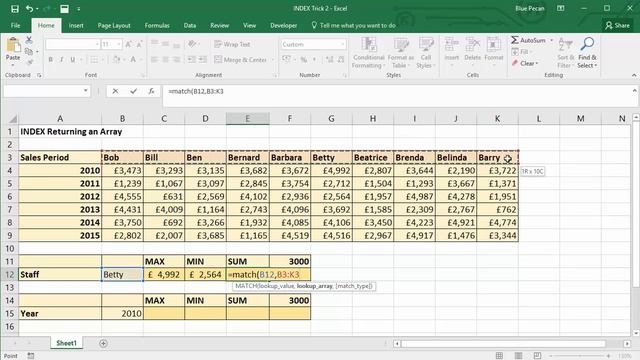This screenshot has width=640, height=360.
Task: Click the Select All corner triangle
Action: click(13, 119)
